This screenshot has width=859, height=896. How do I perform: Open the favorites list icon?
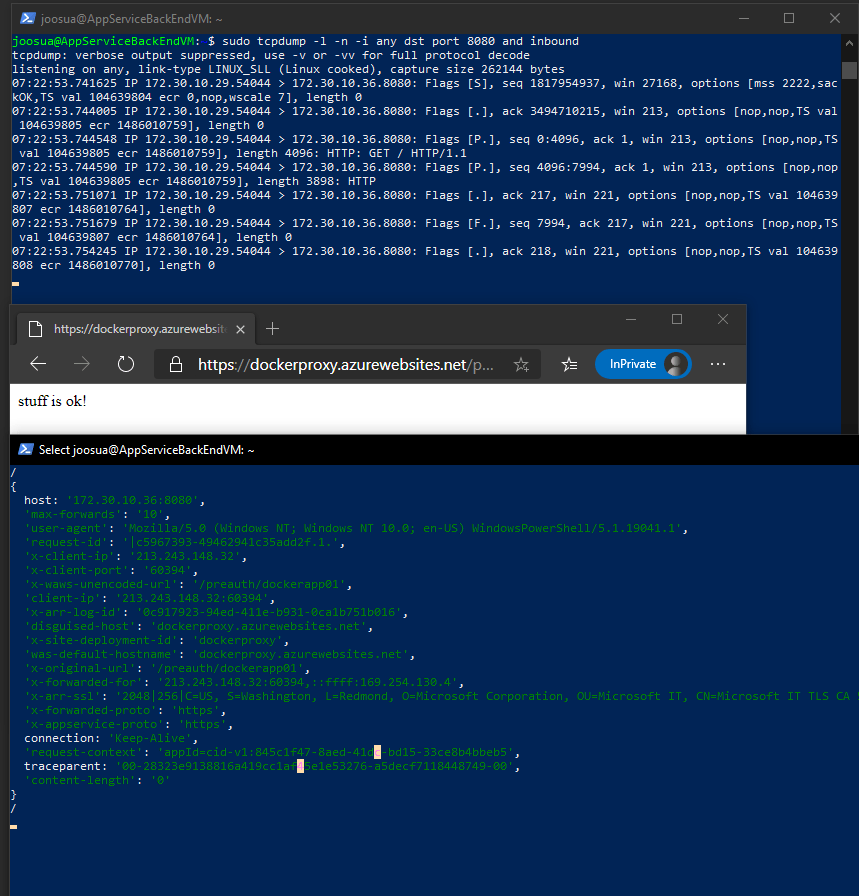(x=569, y=365)
